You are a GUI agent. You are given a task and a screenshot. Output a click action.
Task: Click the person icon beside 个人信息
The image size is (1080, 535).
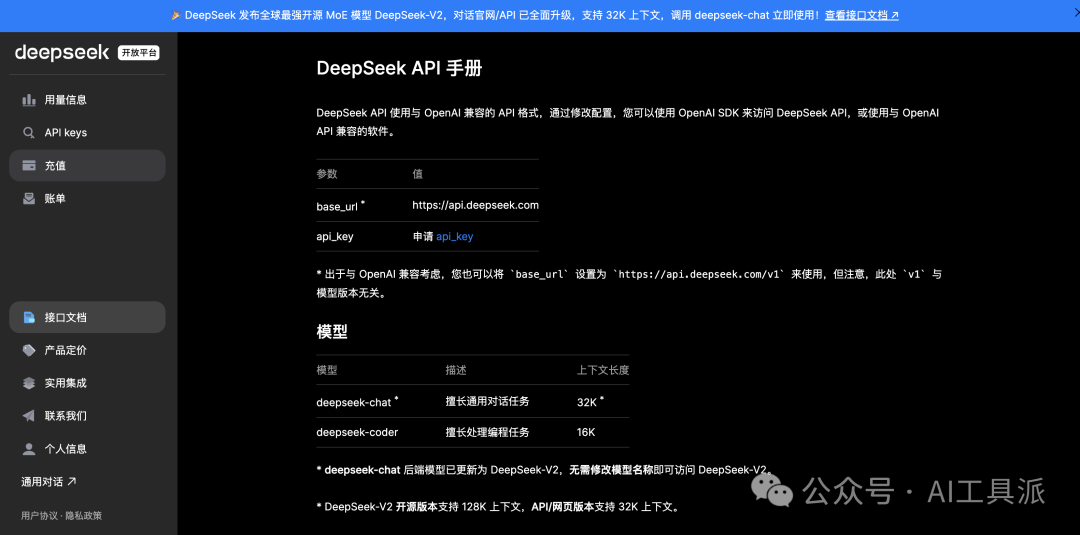[x=29, y=449]
